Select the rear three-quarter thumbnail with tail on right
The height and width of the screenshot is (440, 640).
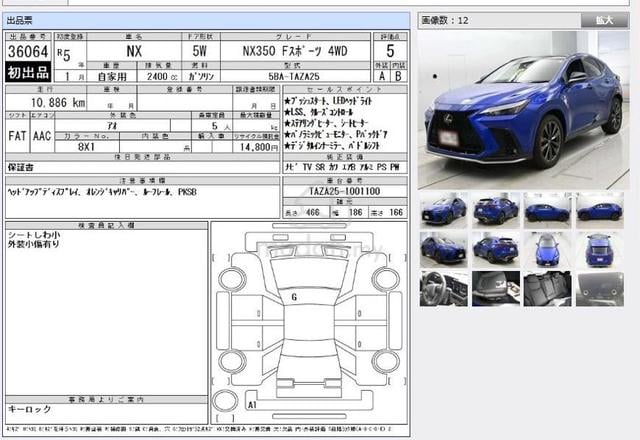tap(496, 250)
